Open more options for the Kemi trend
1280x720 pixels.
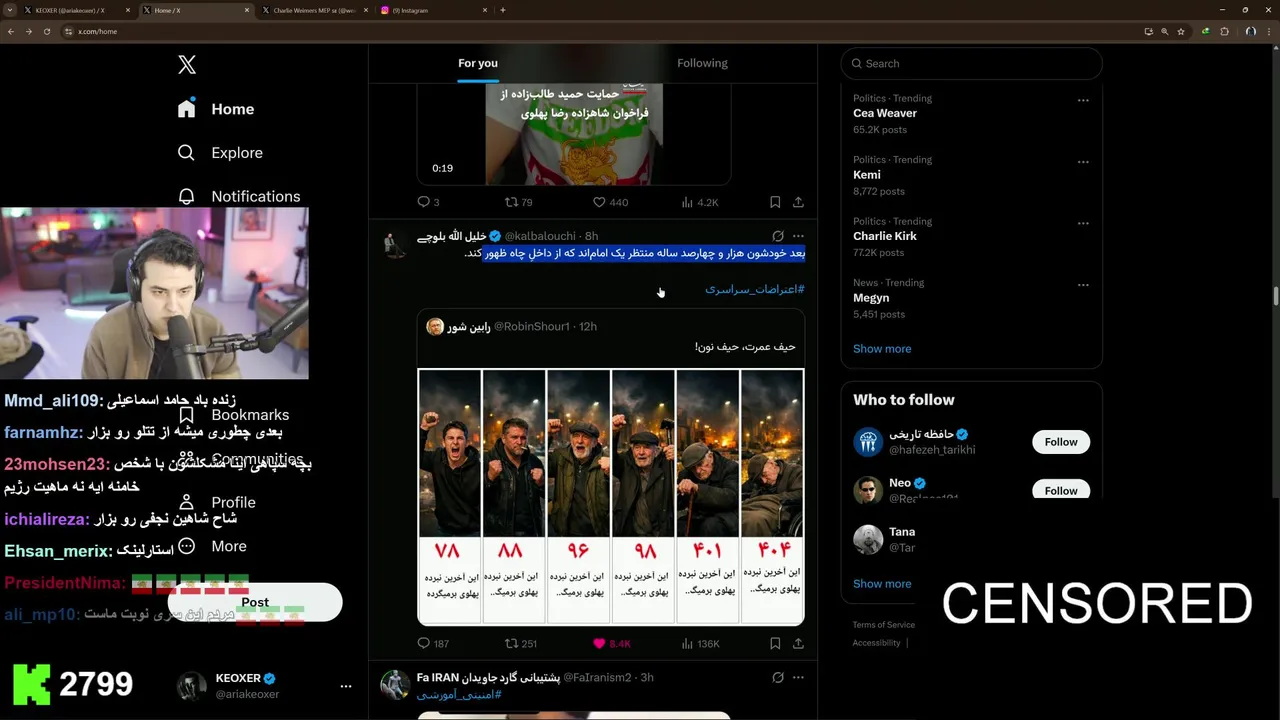(x=1083, y=162)
